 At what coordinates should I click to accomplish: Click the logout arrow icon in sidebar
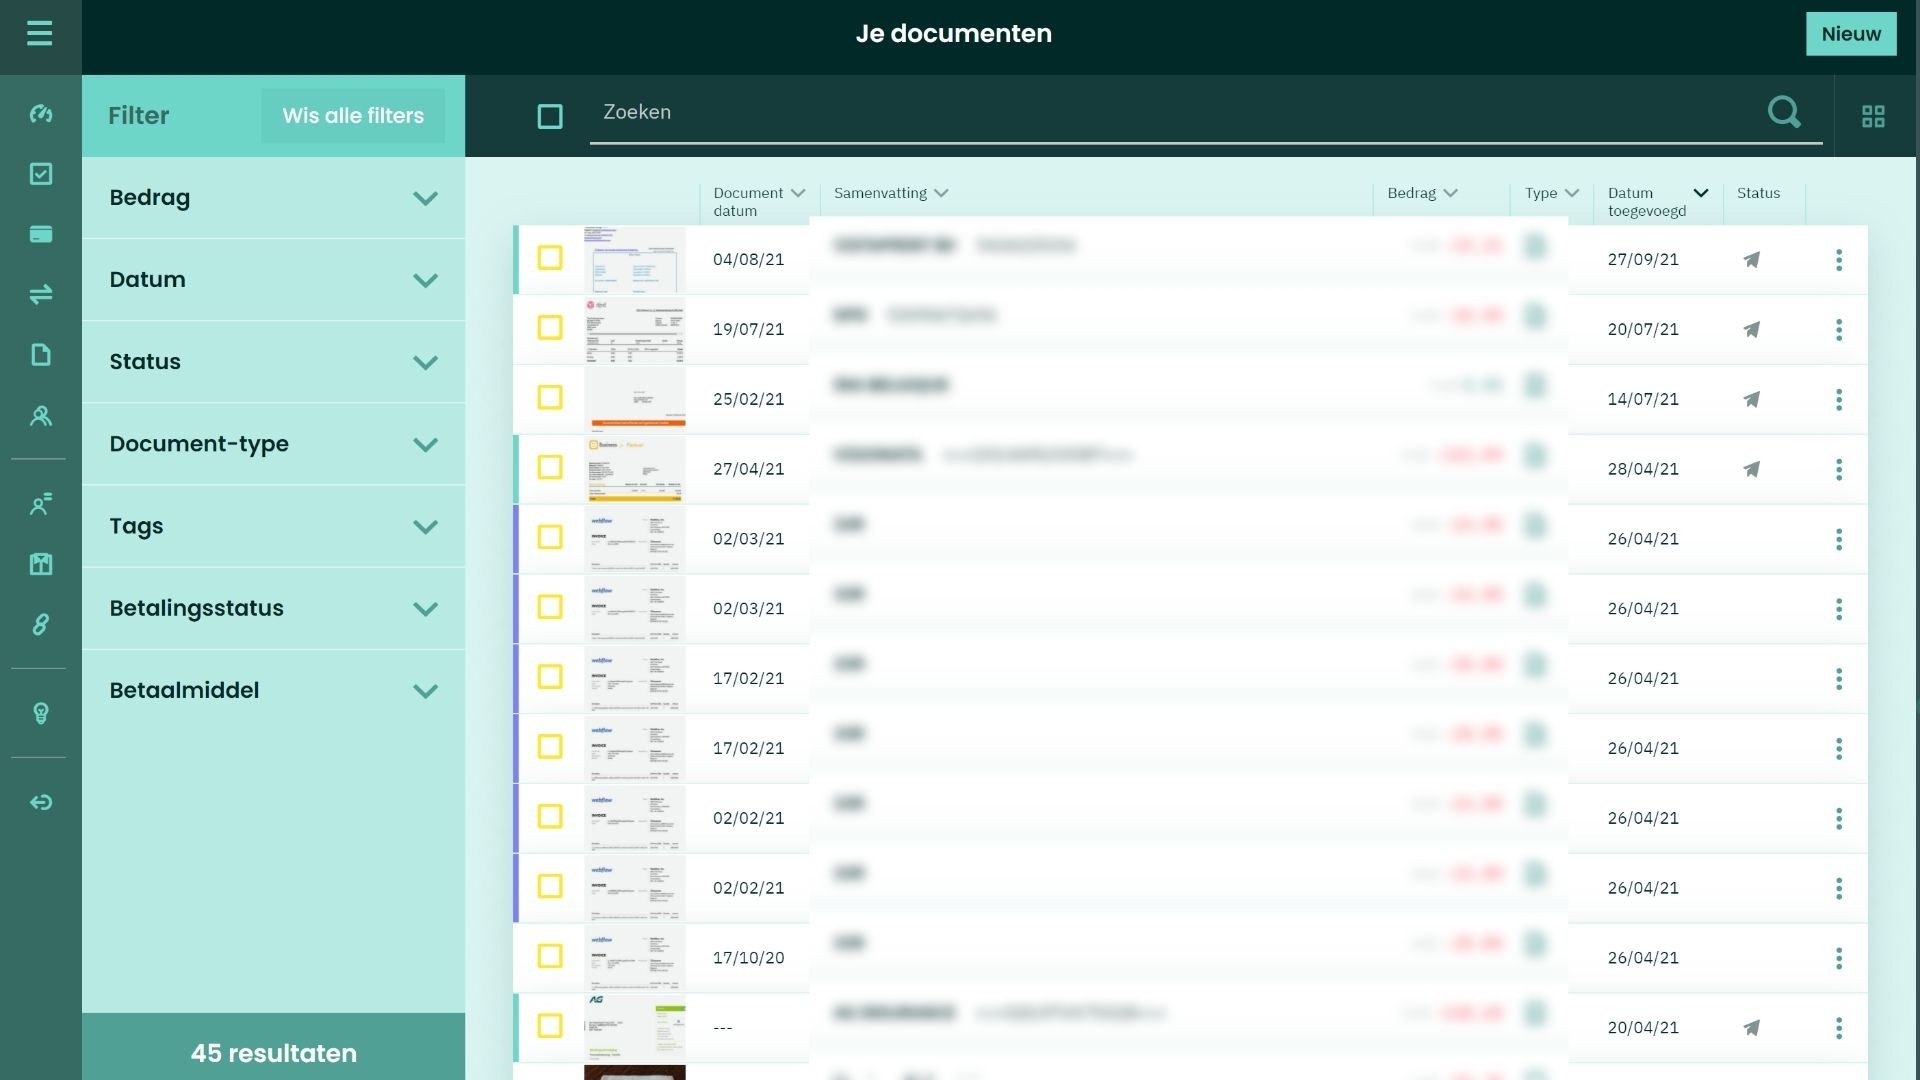[x=41, y=803]
